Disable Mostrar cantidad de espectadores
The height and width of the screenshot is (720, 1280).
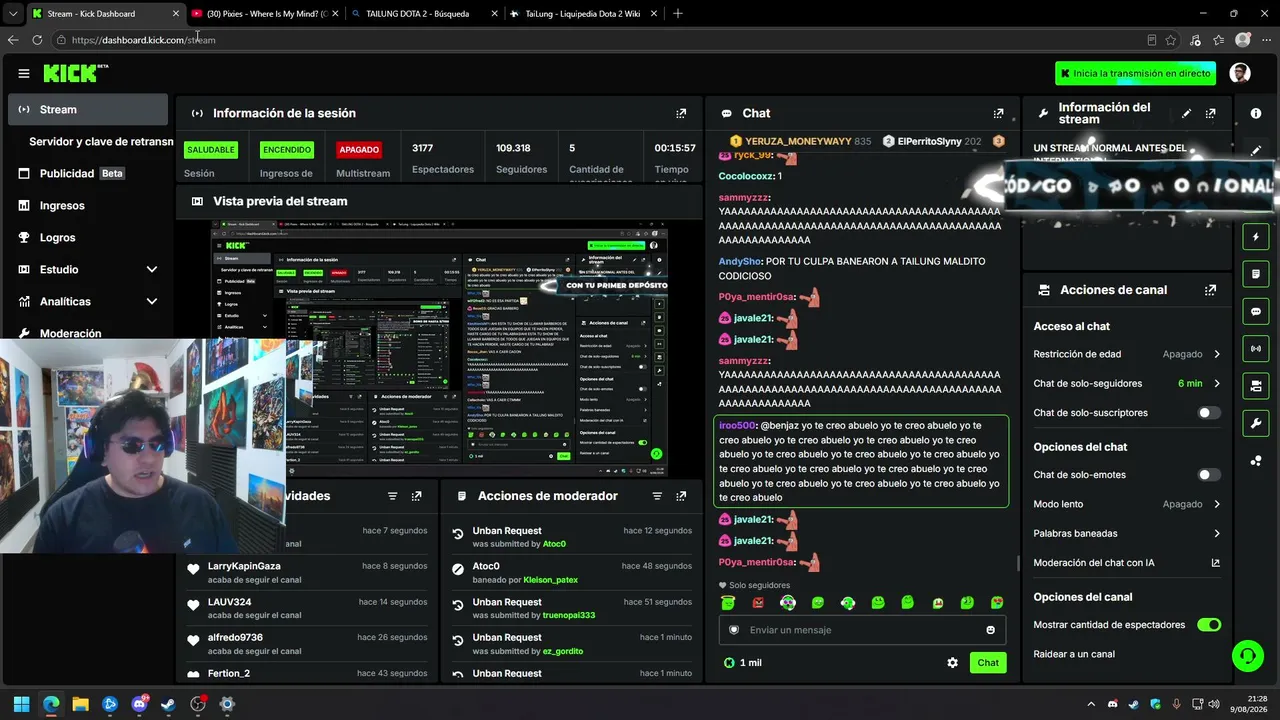tap(1209, 625)
